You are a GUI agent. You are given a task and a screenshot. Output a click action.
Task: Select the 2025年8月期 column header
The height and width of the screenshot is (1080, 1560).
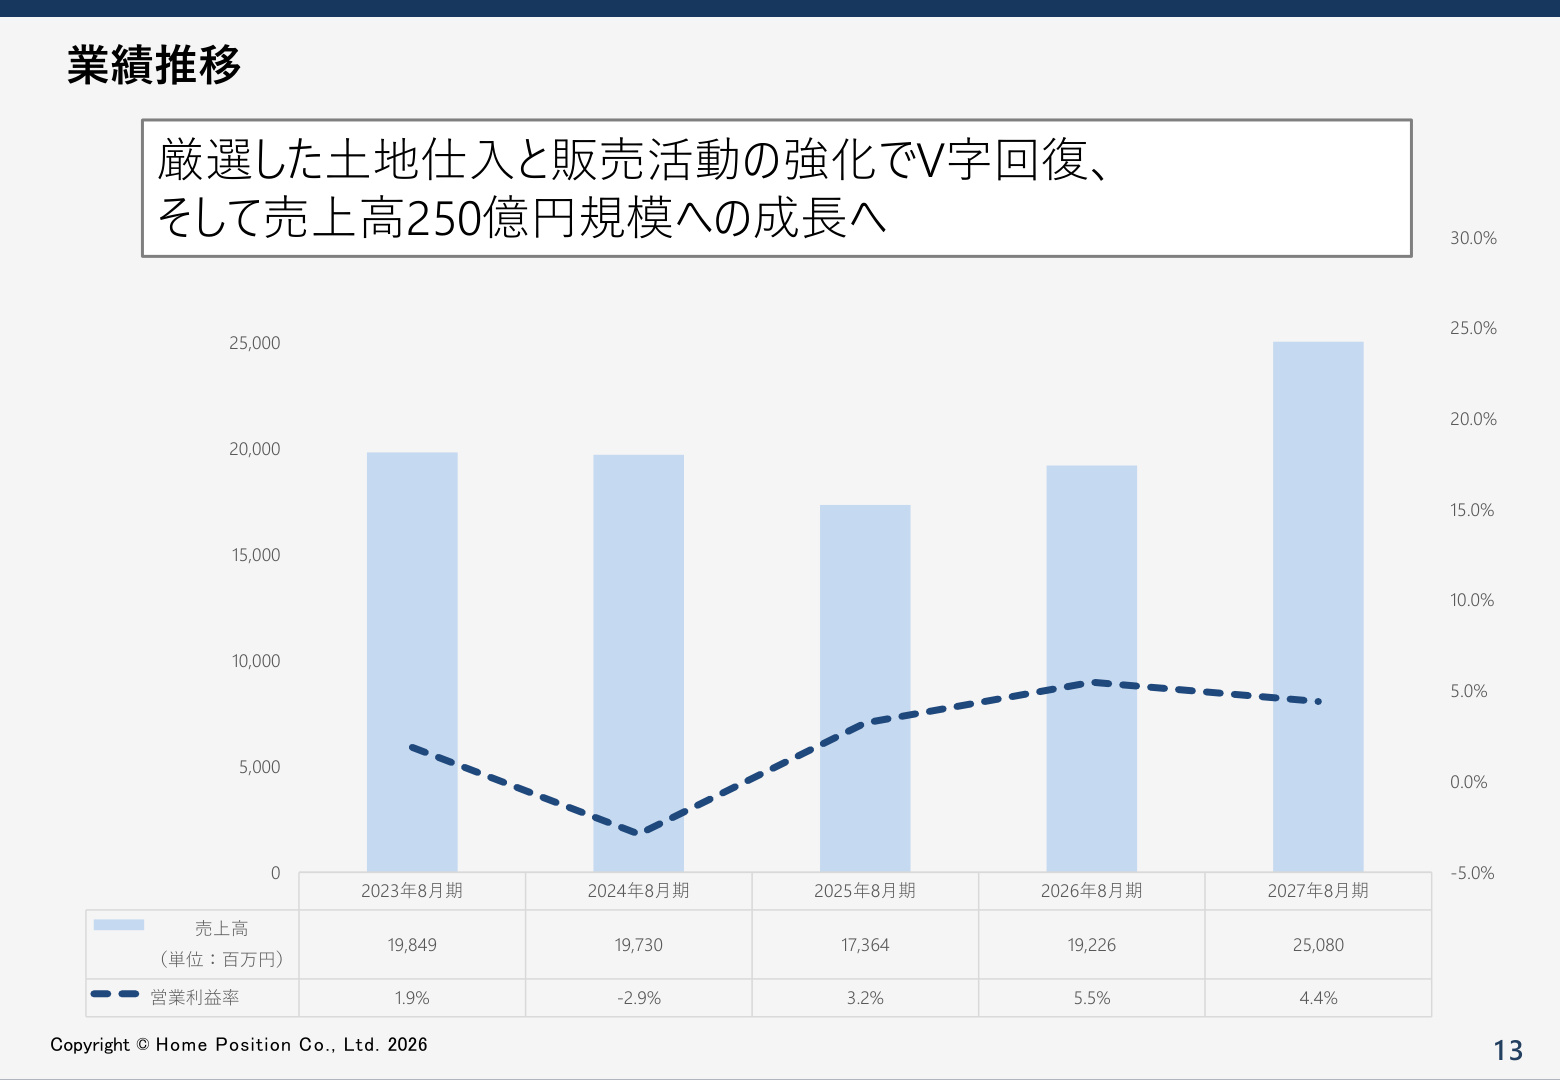tap(865, 891)
